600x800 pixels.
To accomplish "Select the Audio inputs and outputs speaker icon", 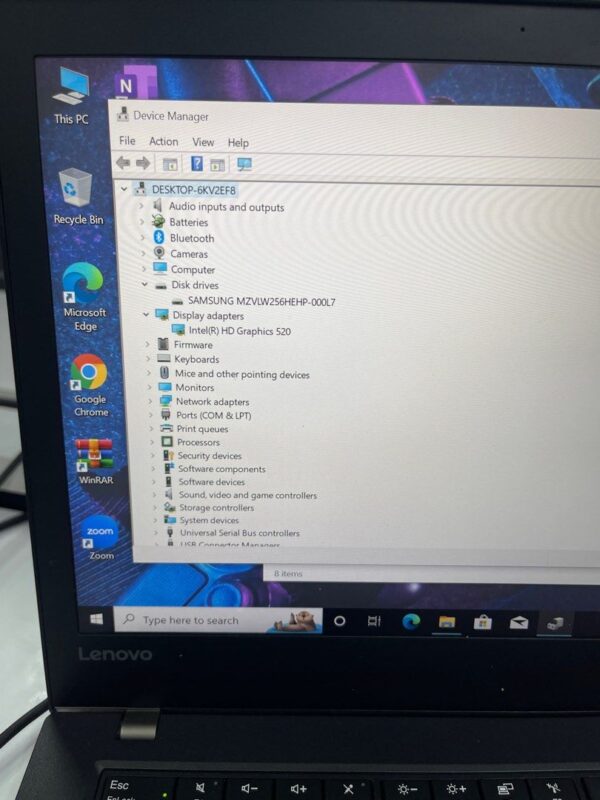I will click(158, 206).
